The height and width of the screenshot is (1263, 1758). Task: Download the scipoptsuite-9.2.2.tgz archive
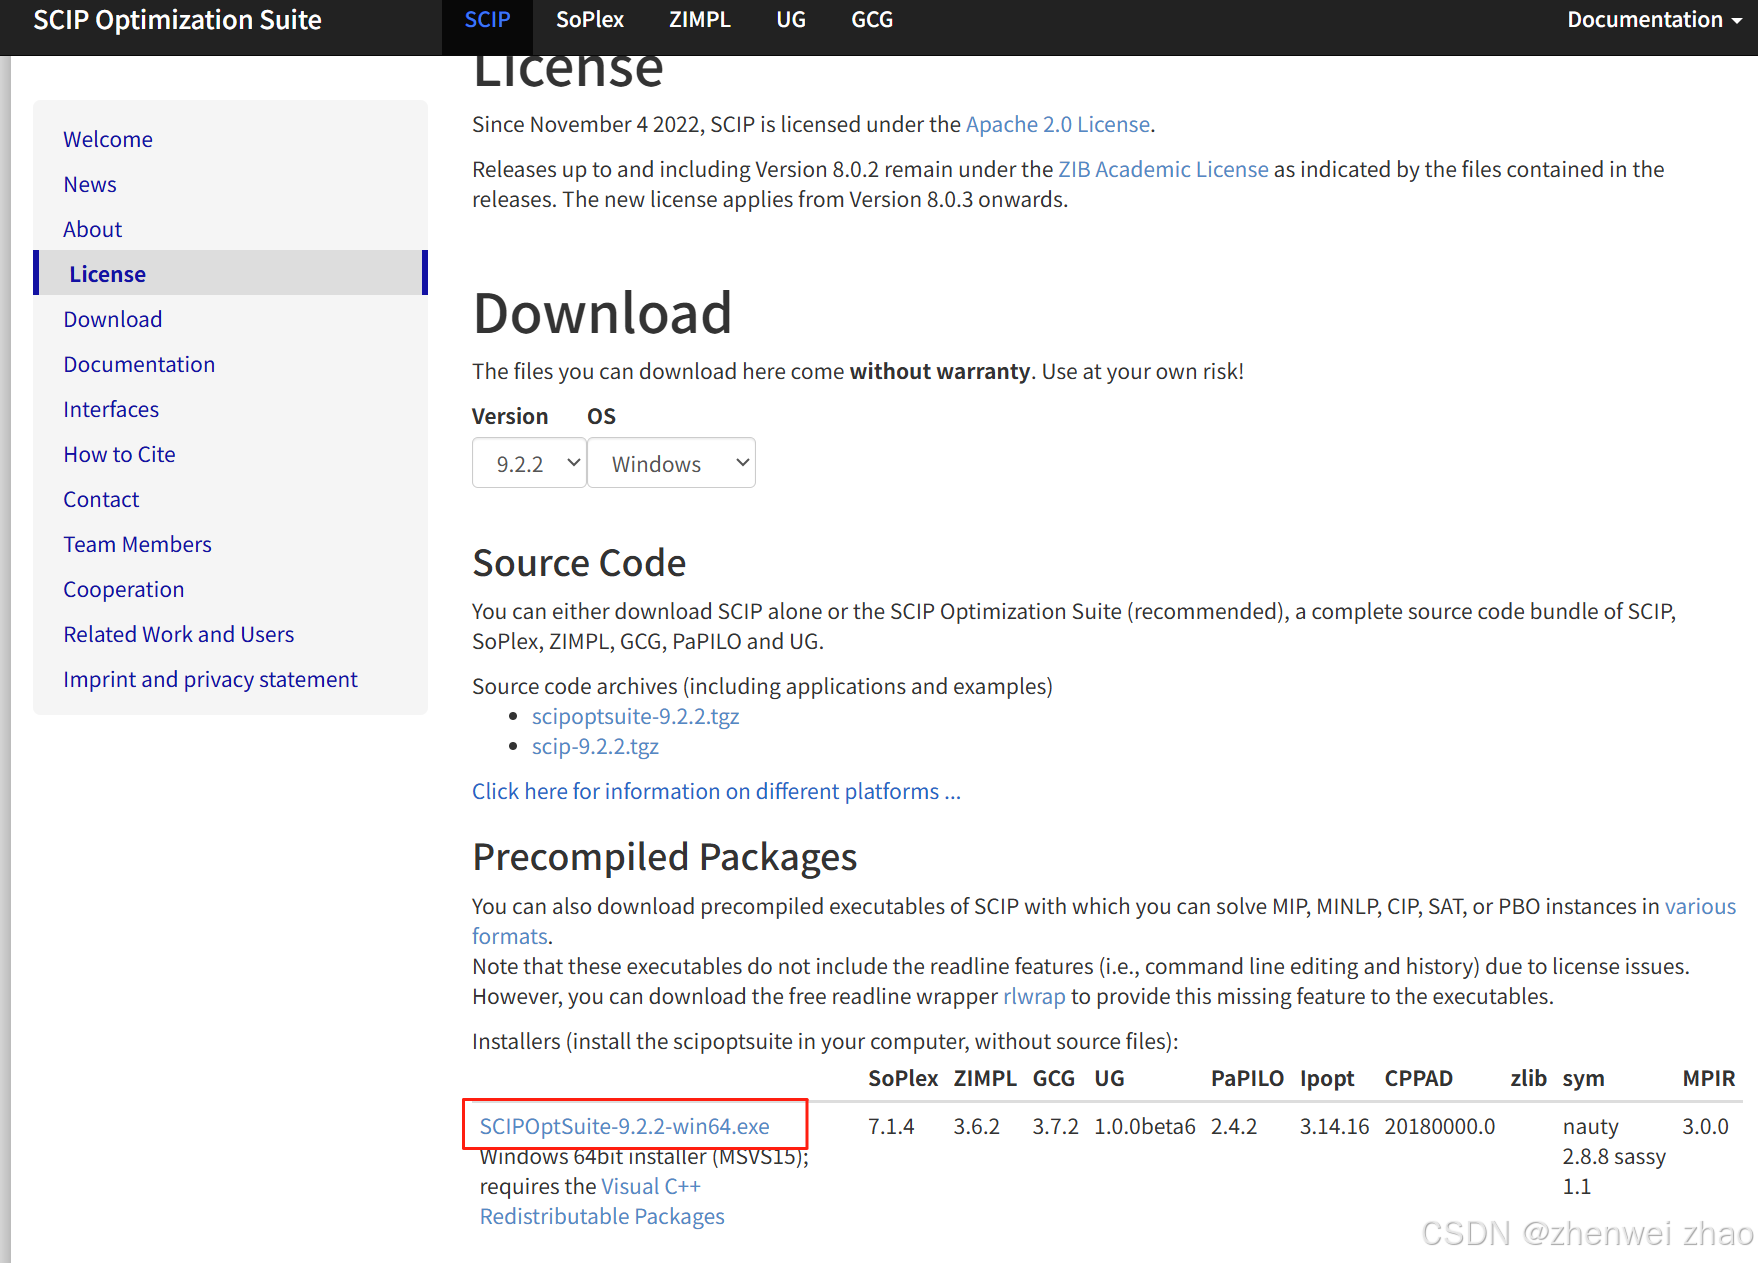[x=635, y=716]
